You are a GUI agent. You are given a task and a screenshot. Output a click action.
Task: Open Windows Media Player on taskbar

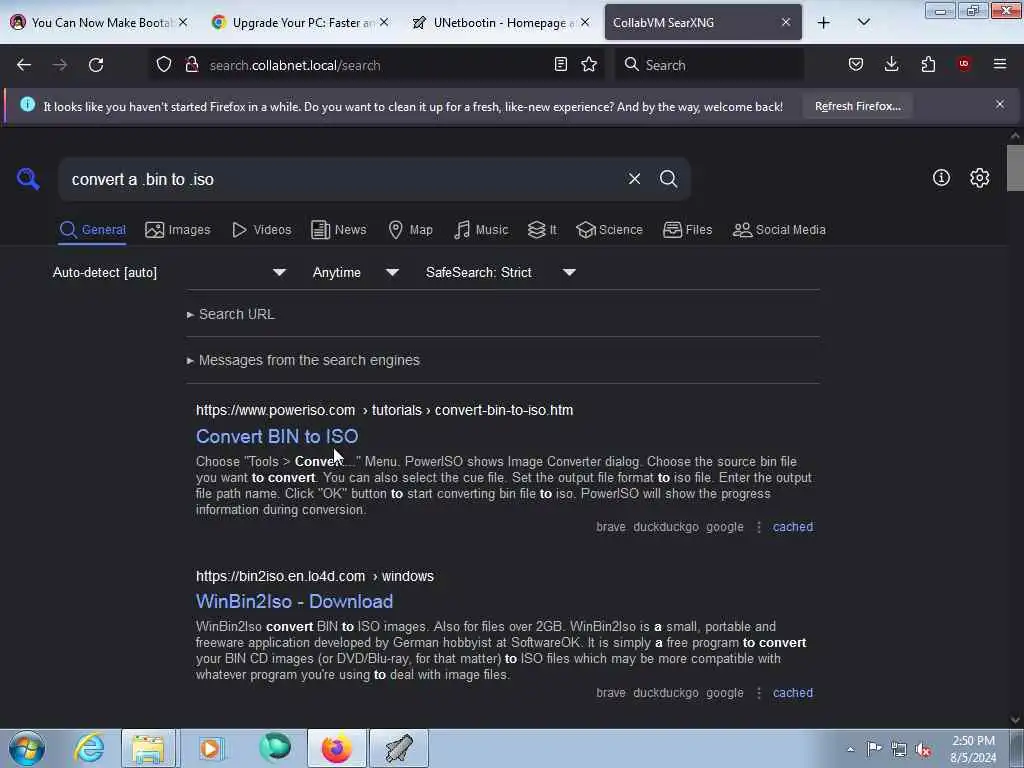(x=211, y=748)
